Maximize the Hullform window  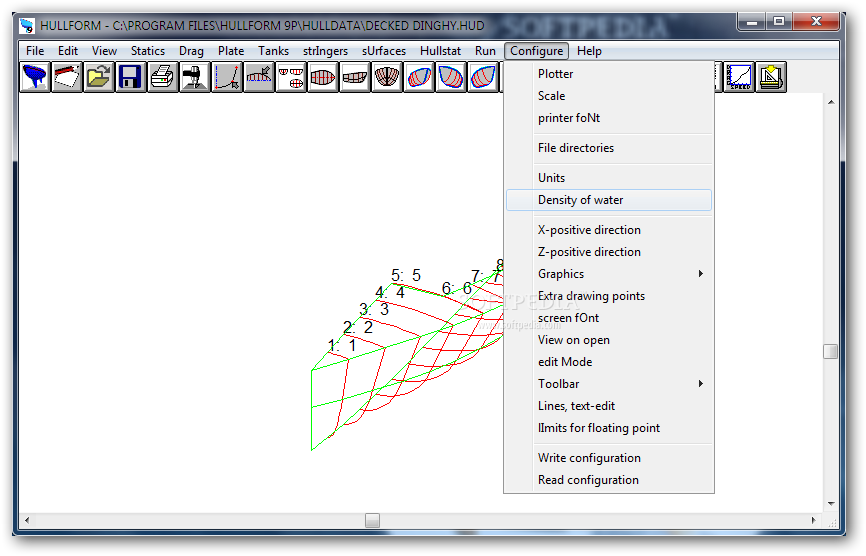pyautogui.click(x=779, y=22)
